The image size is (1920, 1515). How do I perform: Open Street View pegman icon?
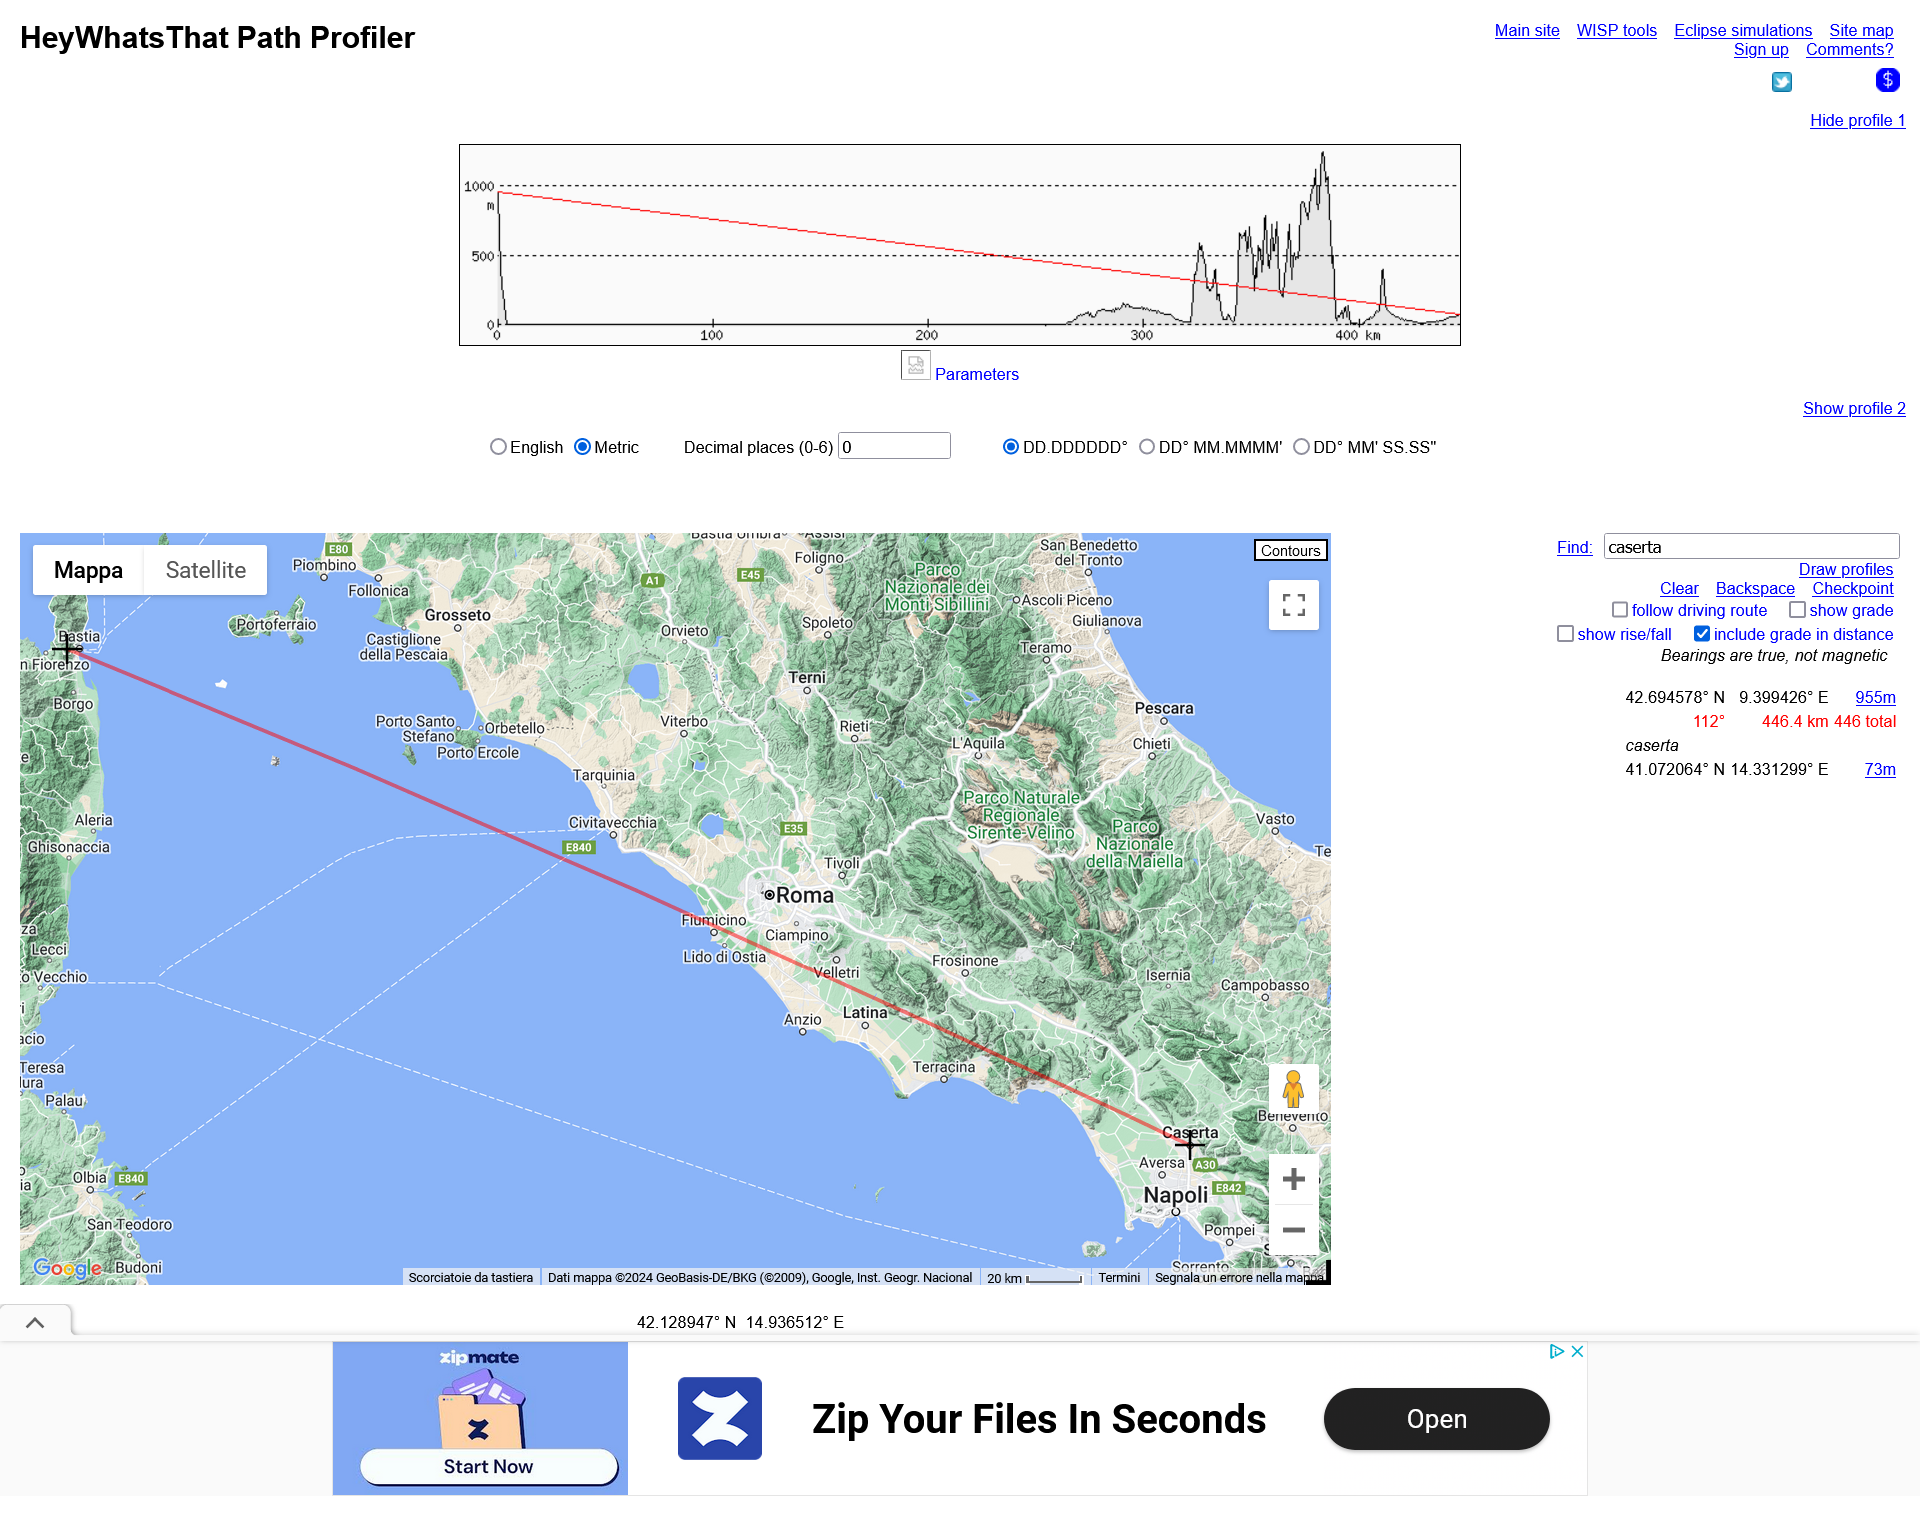click(x=1293, y=1088)
